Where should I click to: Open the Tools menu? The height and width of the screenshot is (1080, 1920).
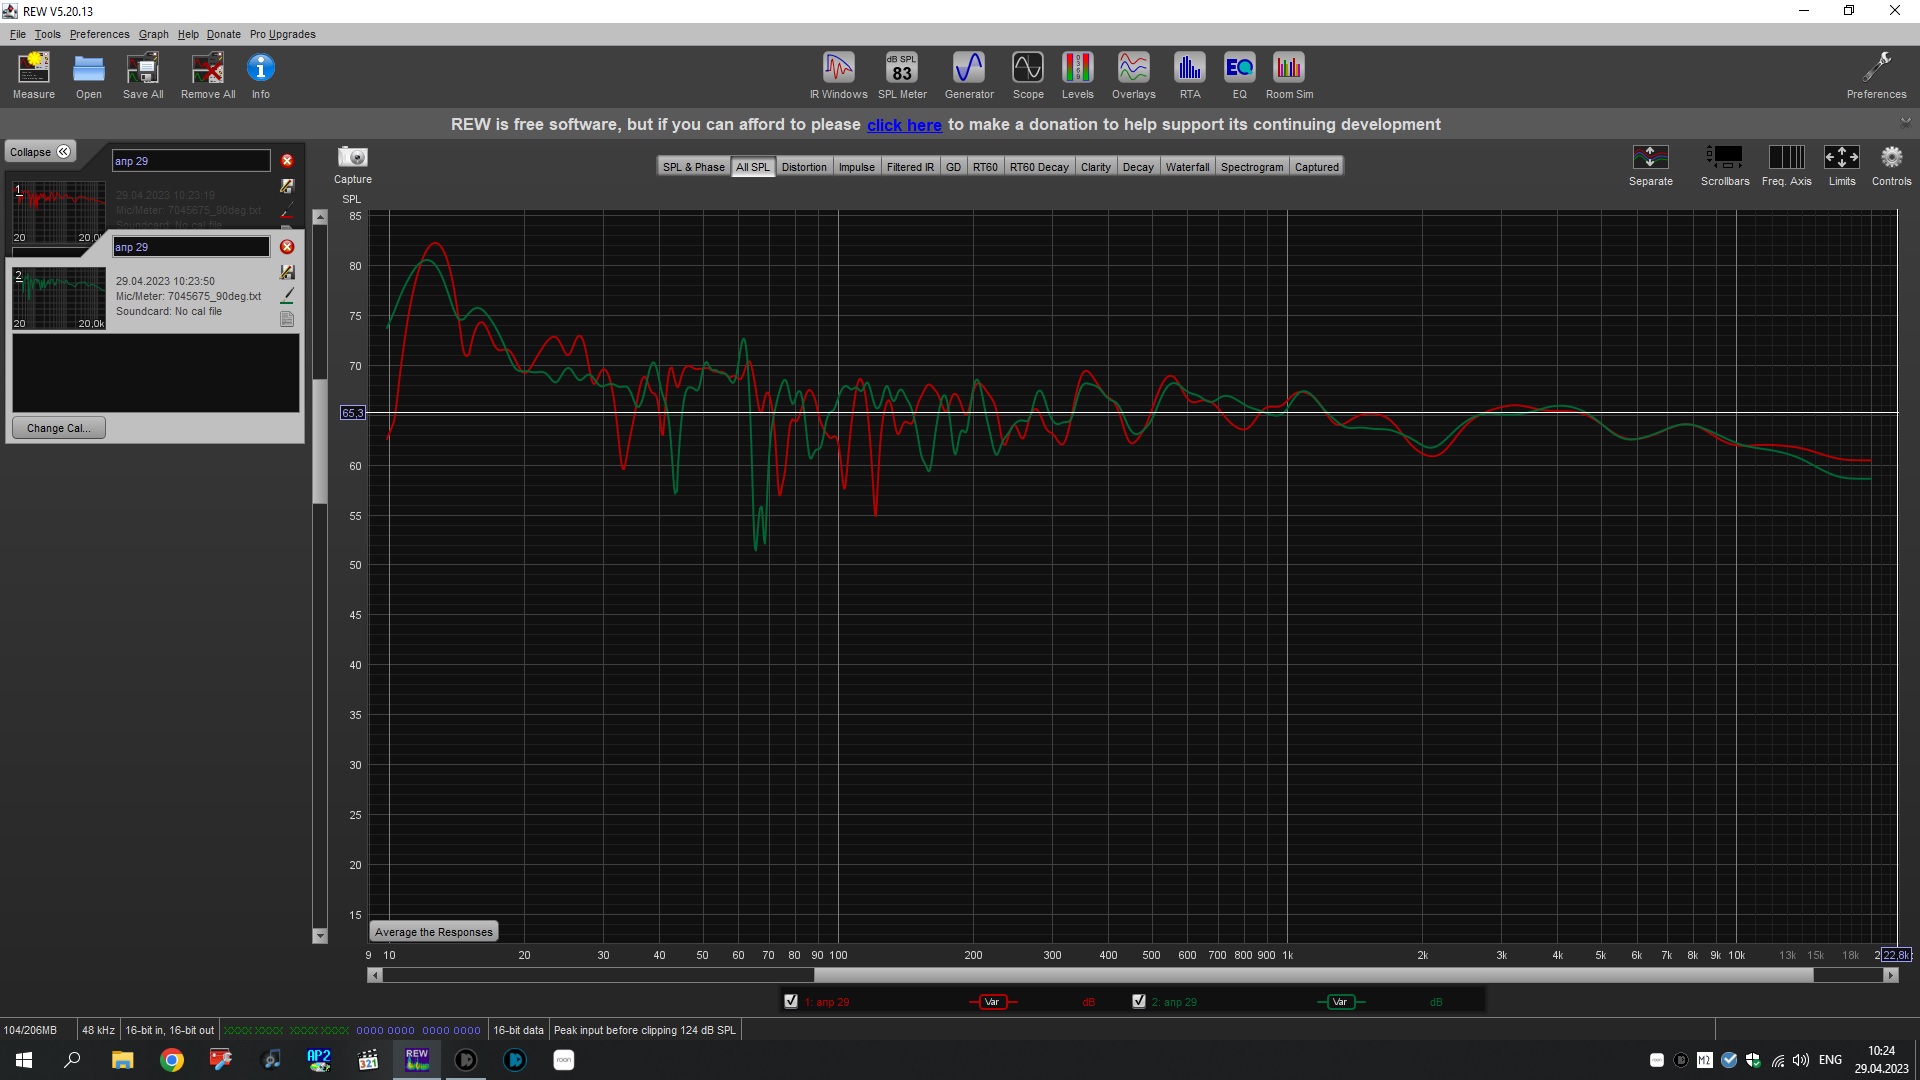pos(47,34)
